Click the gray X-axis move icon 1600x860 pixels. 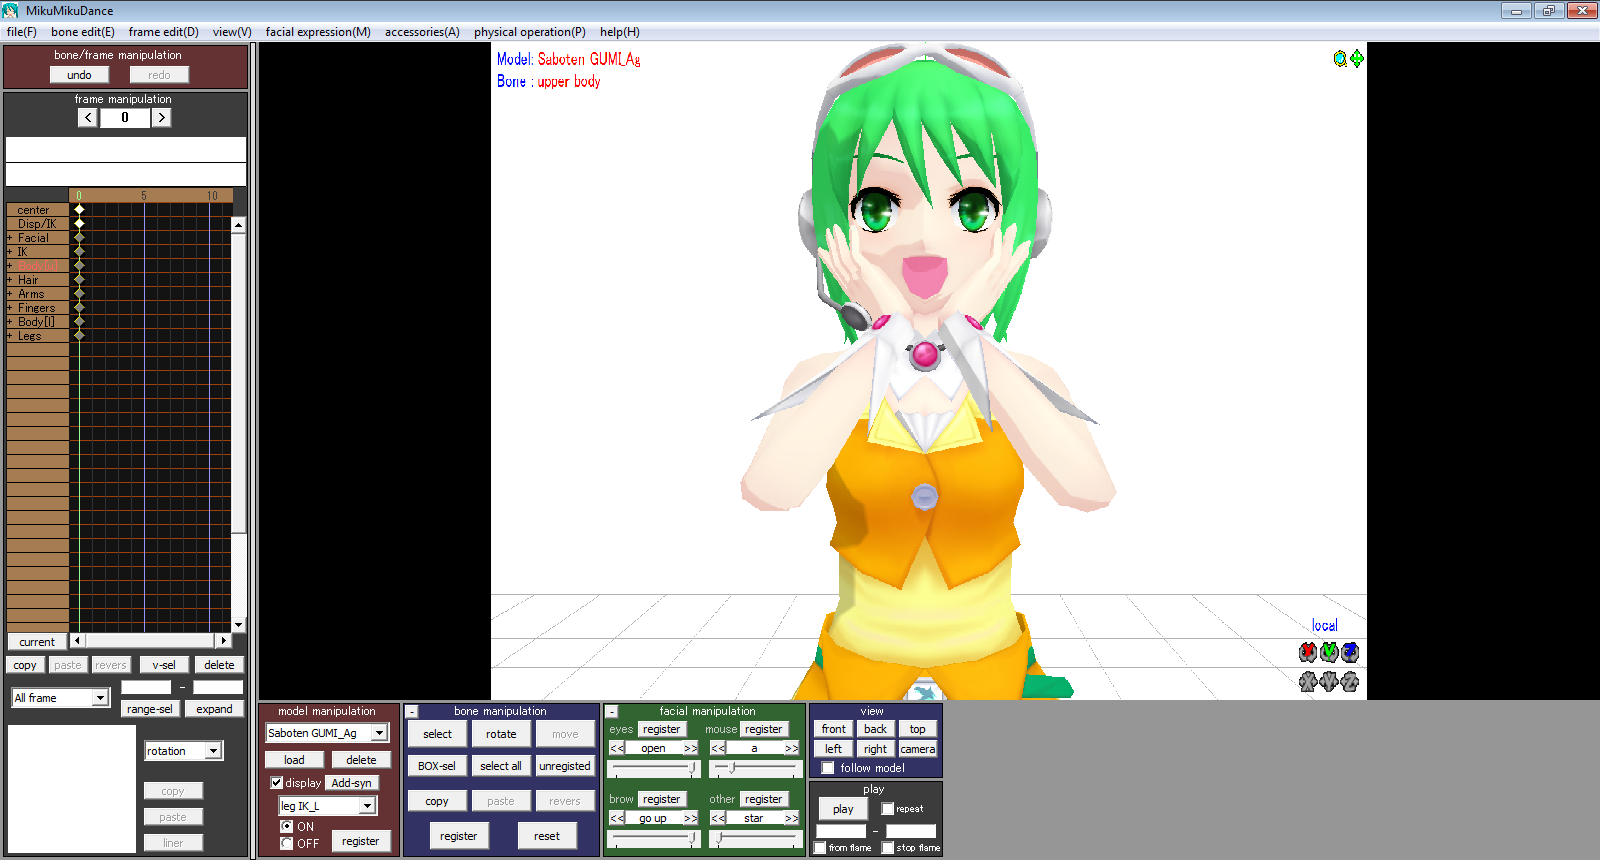[1308, 682]
